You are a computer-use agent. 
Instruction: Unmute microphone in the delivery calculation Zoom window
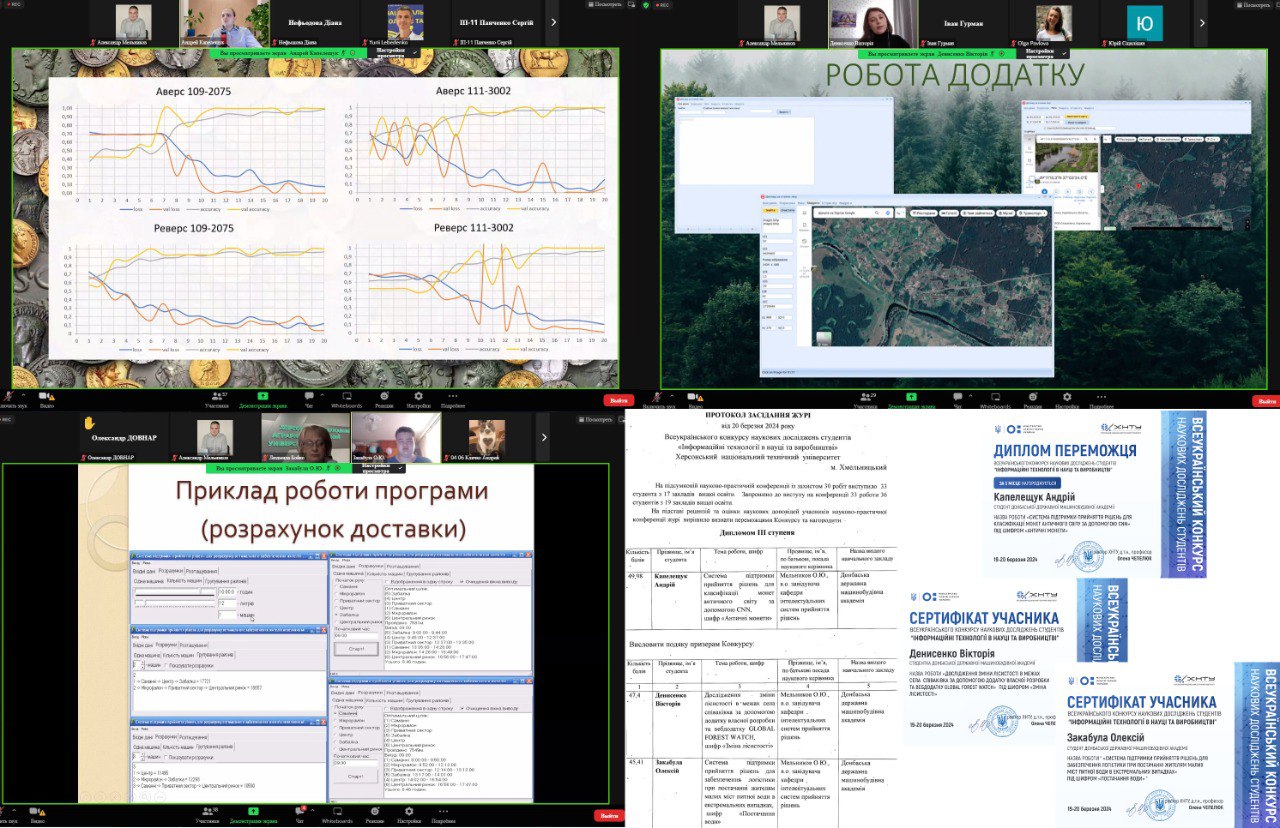pos(6,814)
